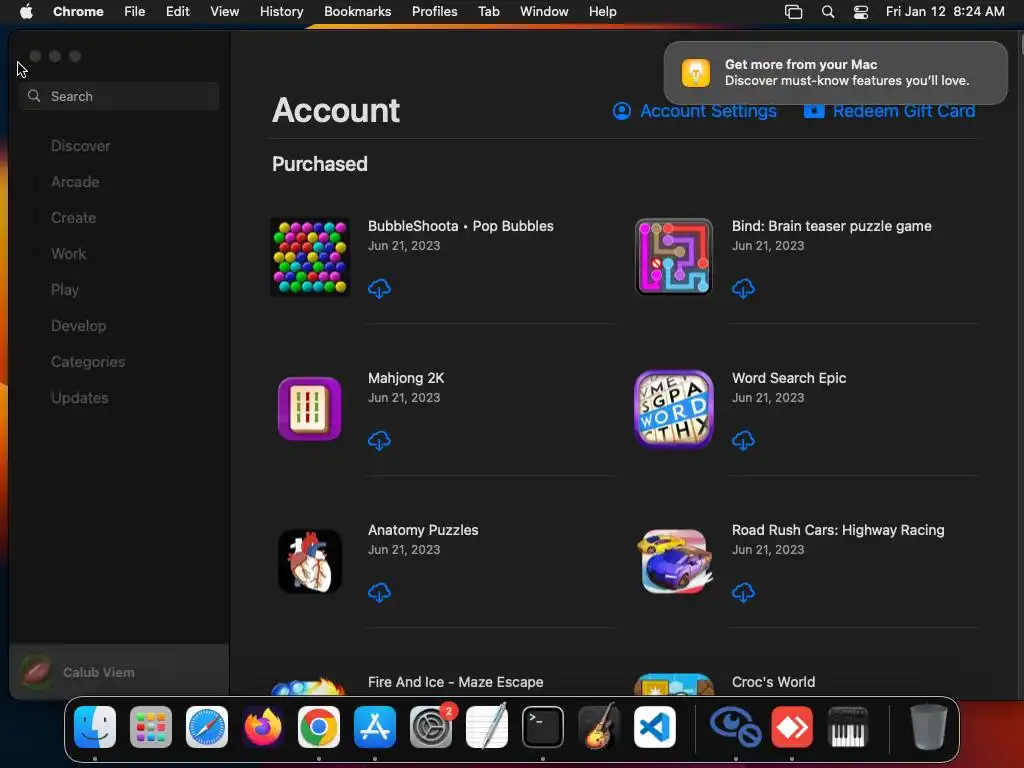The image size is (1024, 768).
Task: Download BubbleShoota Pop Bubbles from cloud
Action: click(379, 288)
